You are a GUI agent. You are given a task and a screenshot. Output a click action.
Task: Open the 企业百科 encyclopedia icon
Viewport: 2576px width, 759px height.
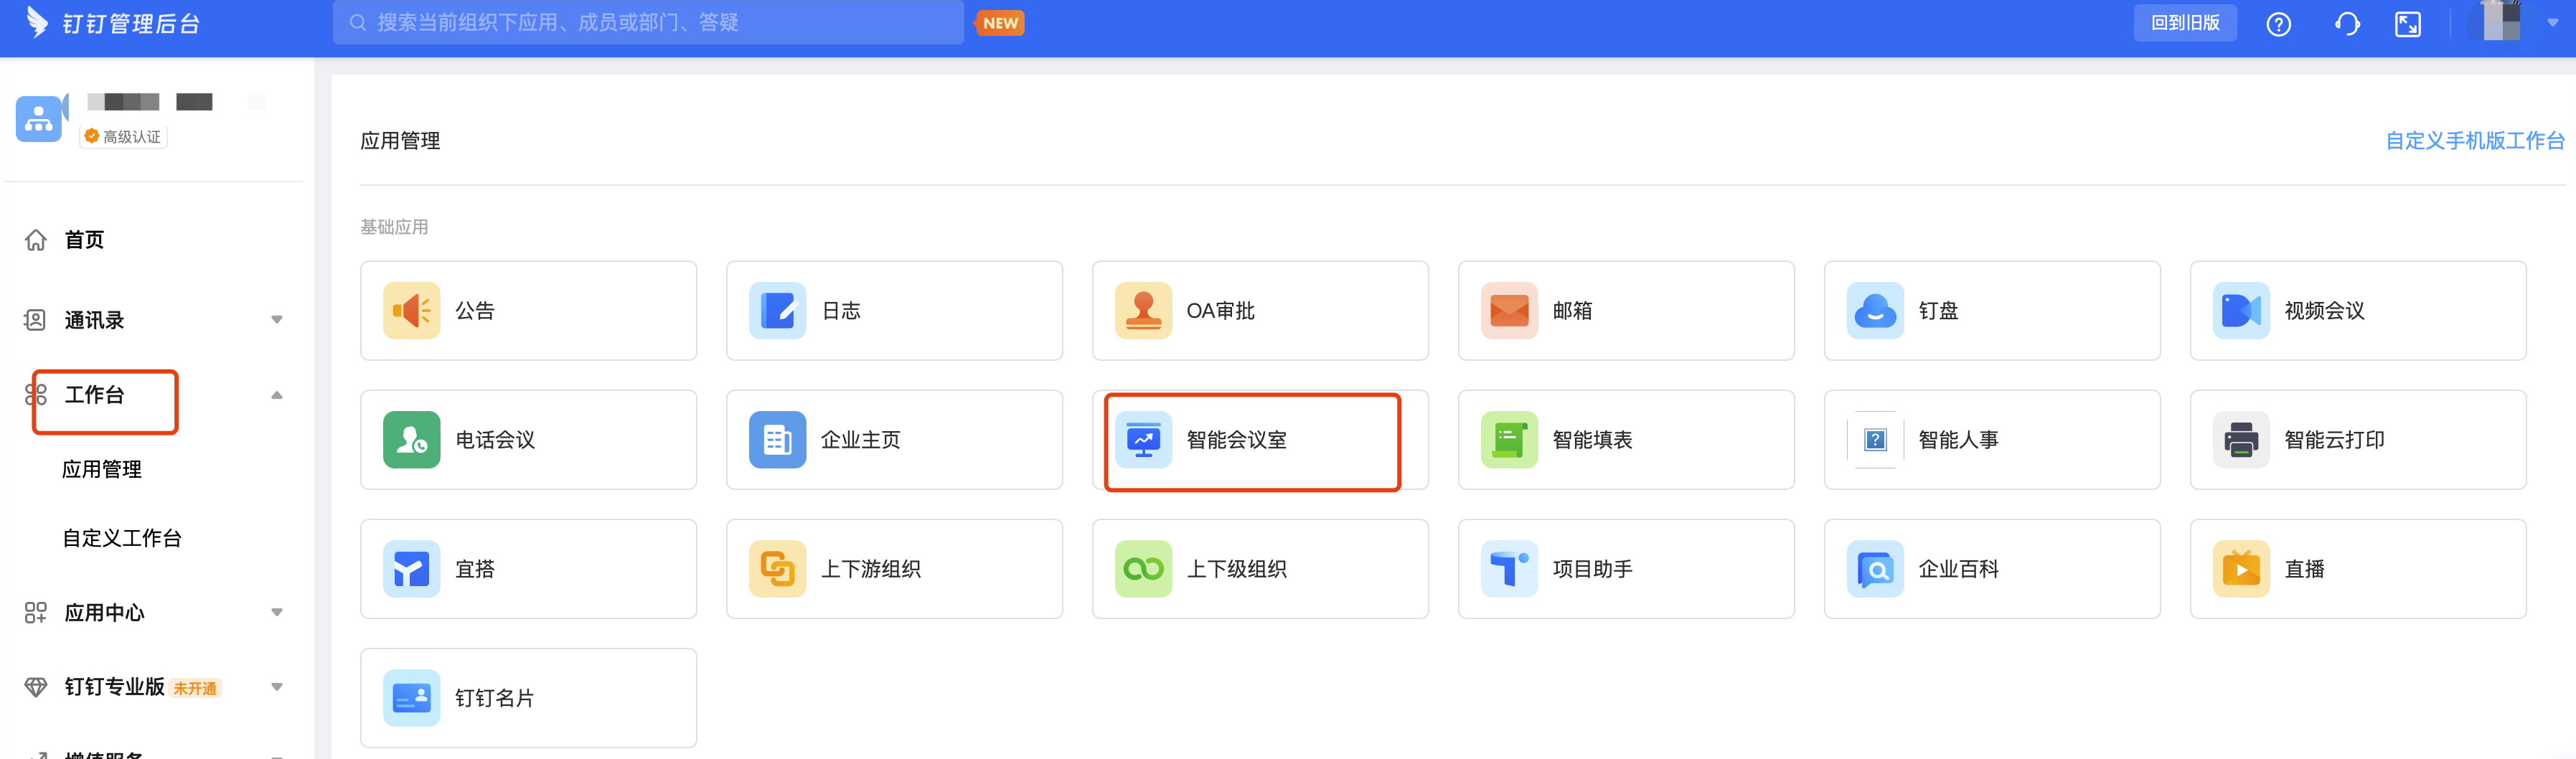point(1875,569)
